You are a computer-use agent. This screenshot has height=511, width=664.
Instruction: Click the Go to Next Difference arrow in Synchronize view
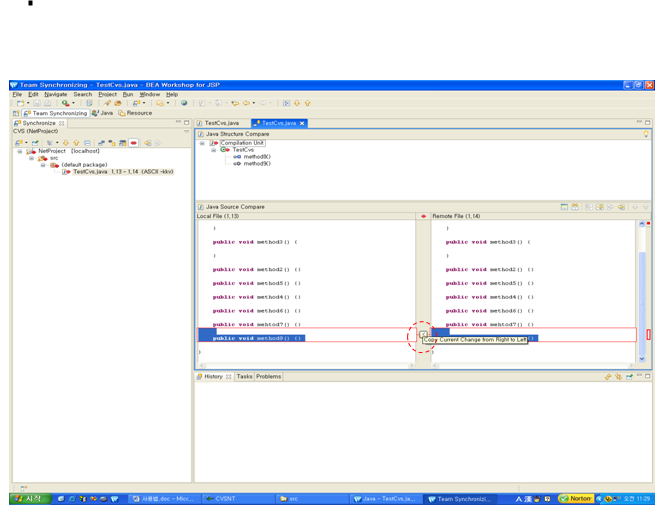pyautogui.click(x=66, y=143)
